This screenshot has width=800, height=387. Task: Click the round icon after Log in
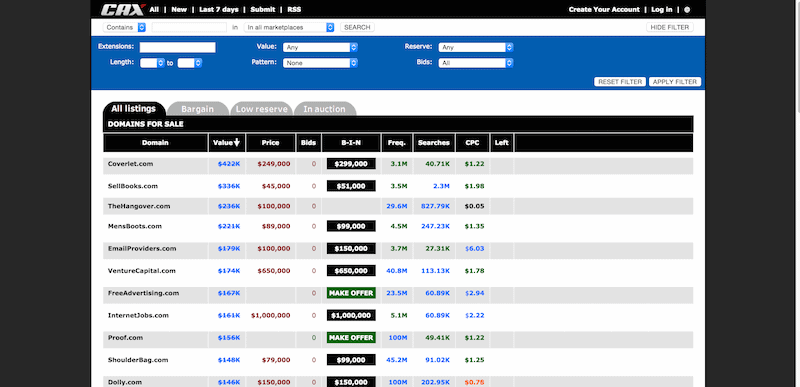click(x=687, y=10)
